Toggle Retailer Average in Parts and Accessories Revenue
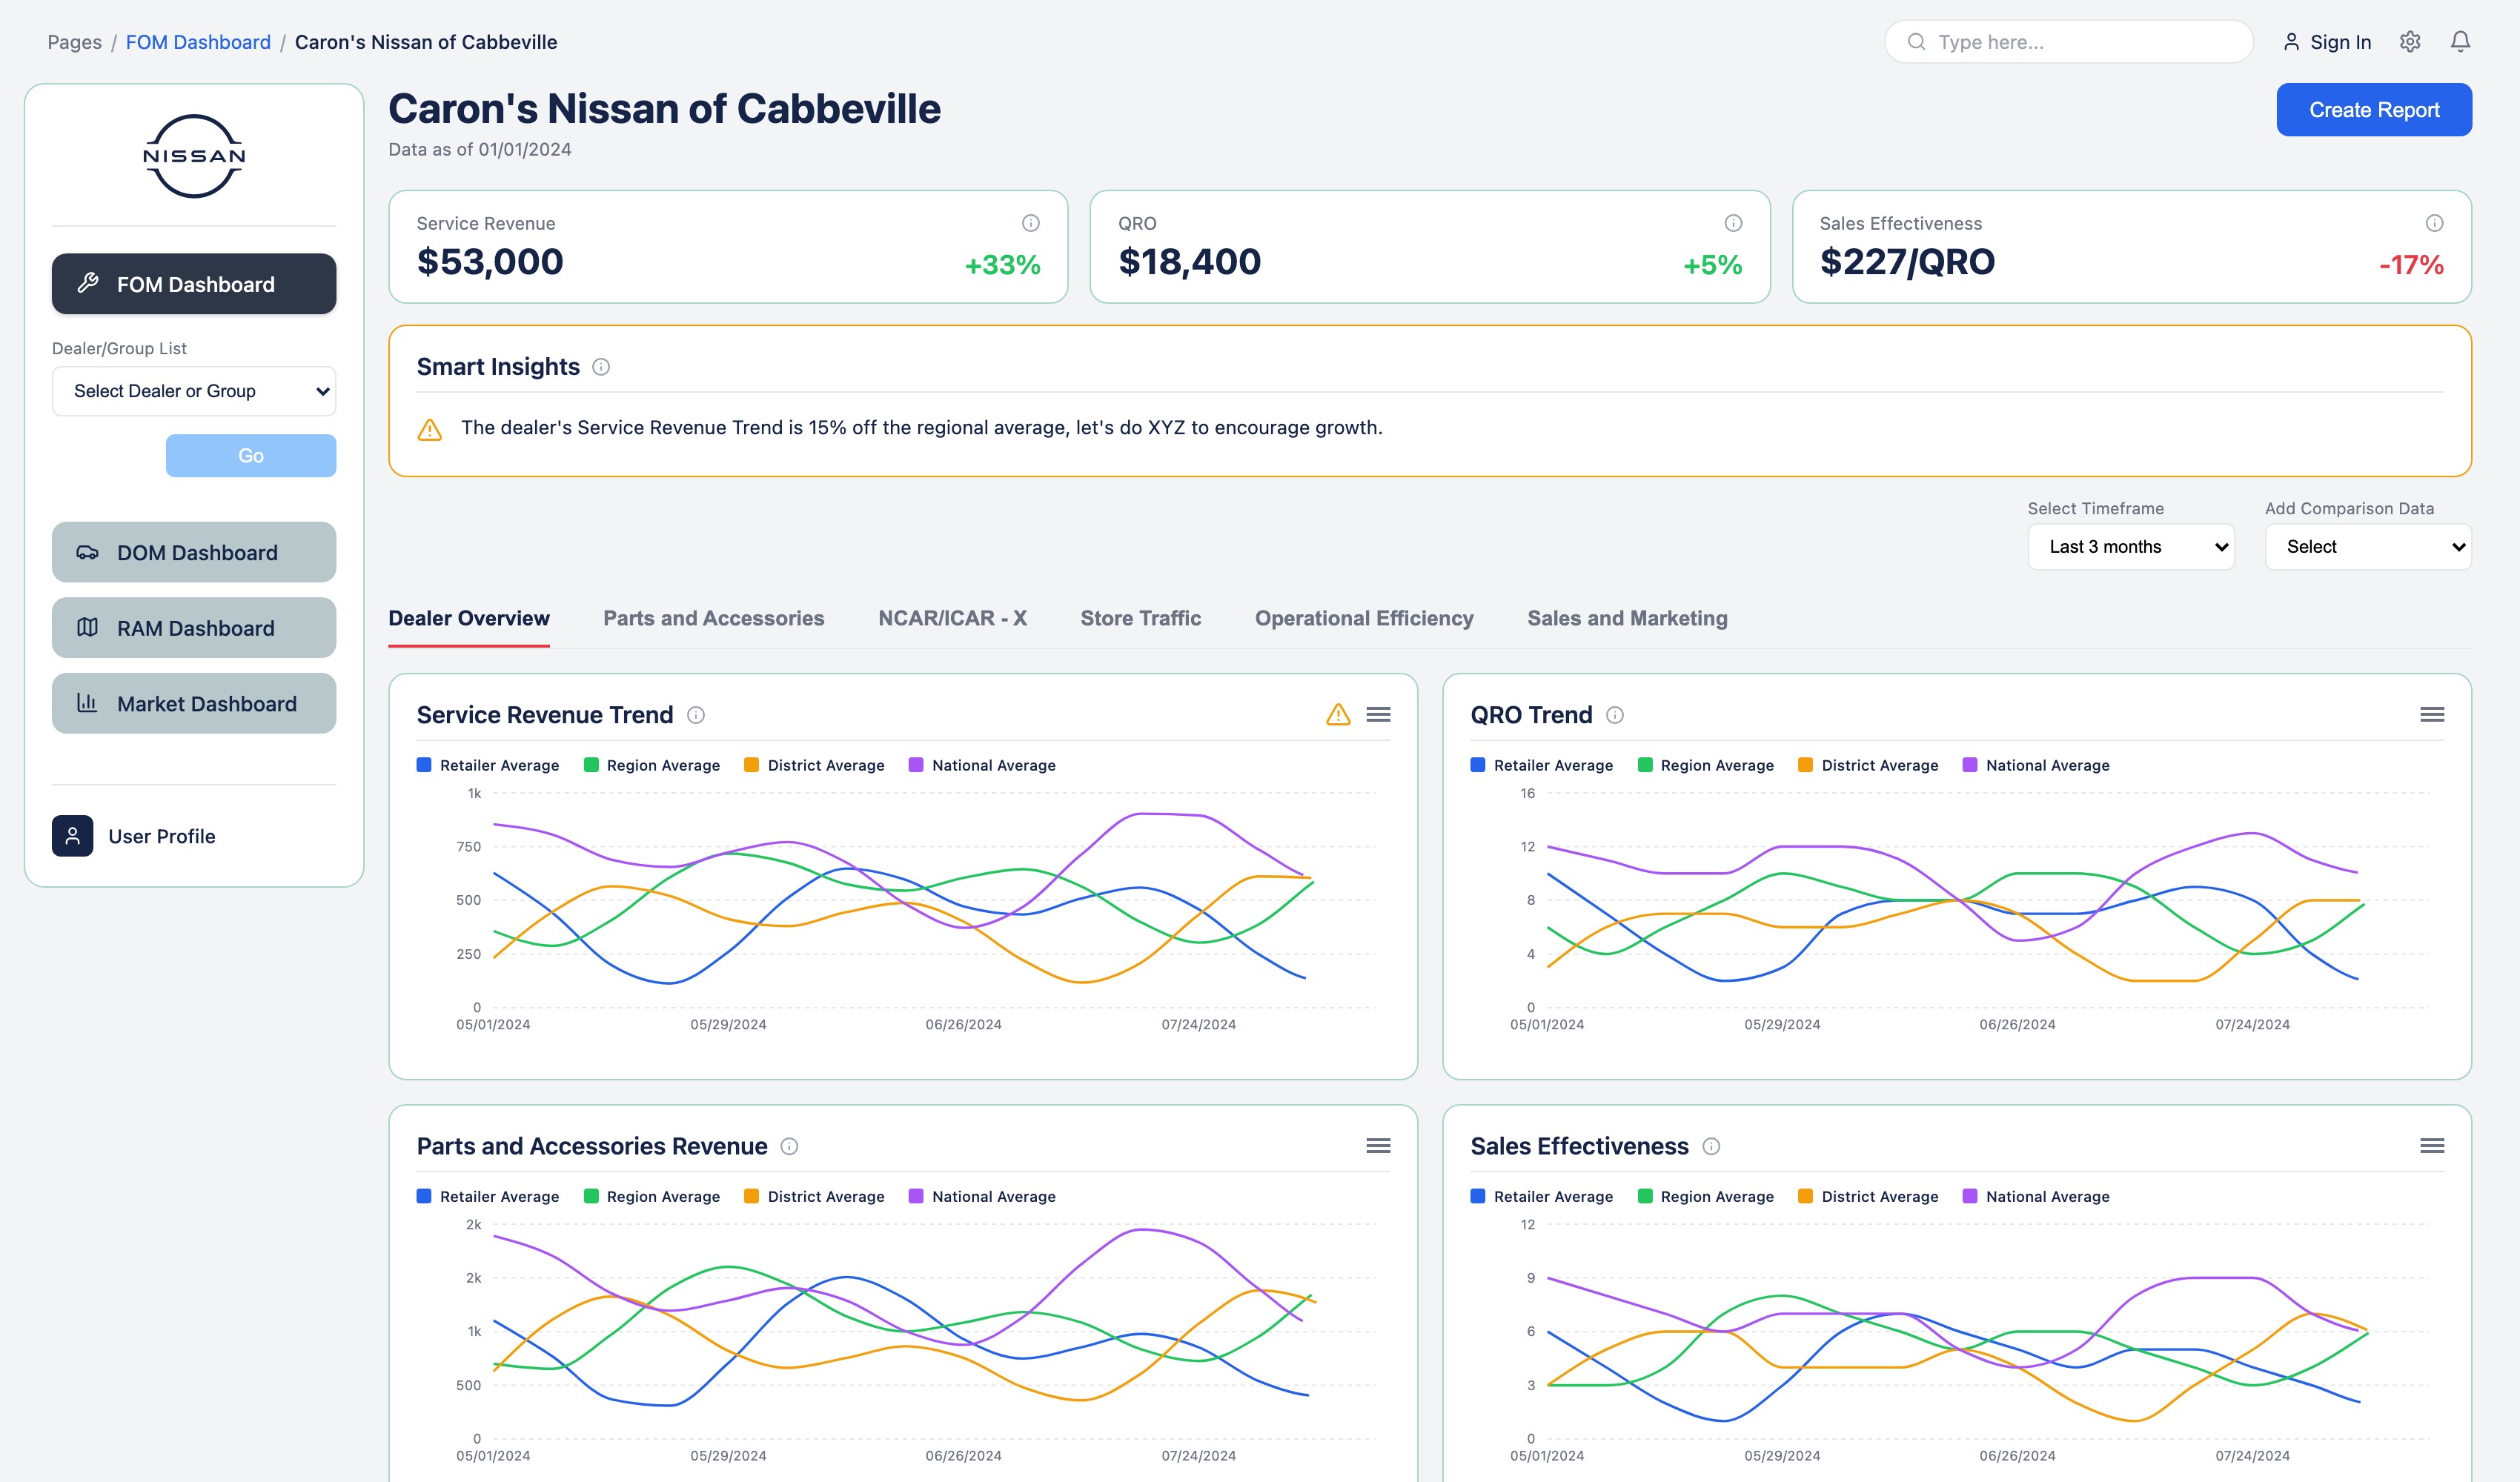This screenshot has width=2520, height=1482. coord(488,1196)
